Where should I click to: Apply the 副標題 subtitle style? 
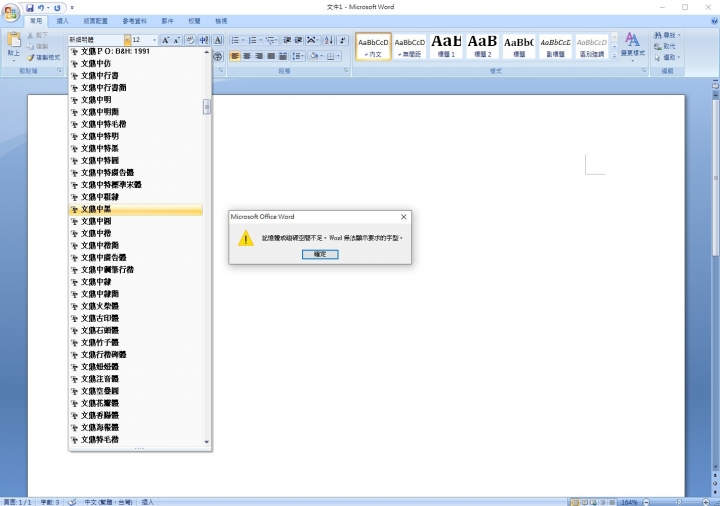(555, 46)
